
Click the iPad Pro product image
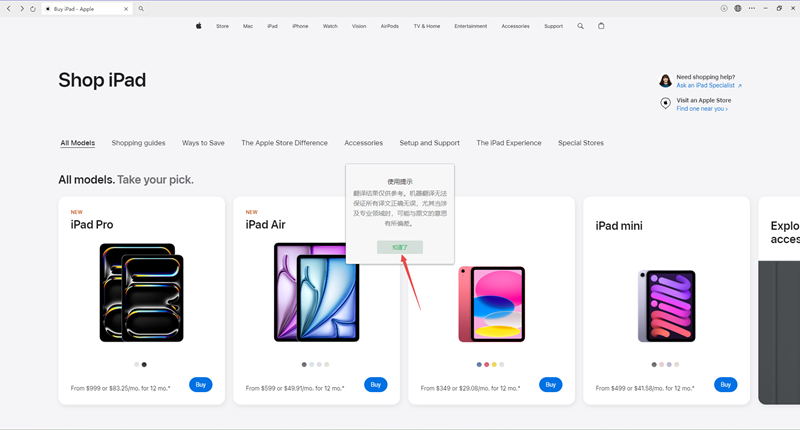[141, 293]
